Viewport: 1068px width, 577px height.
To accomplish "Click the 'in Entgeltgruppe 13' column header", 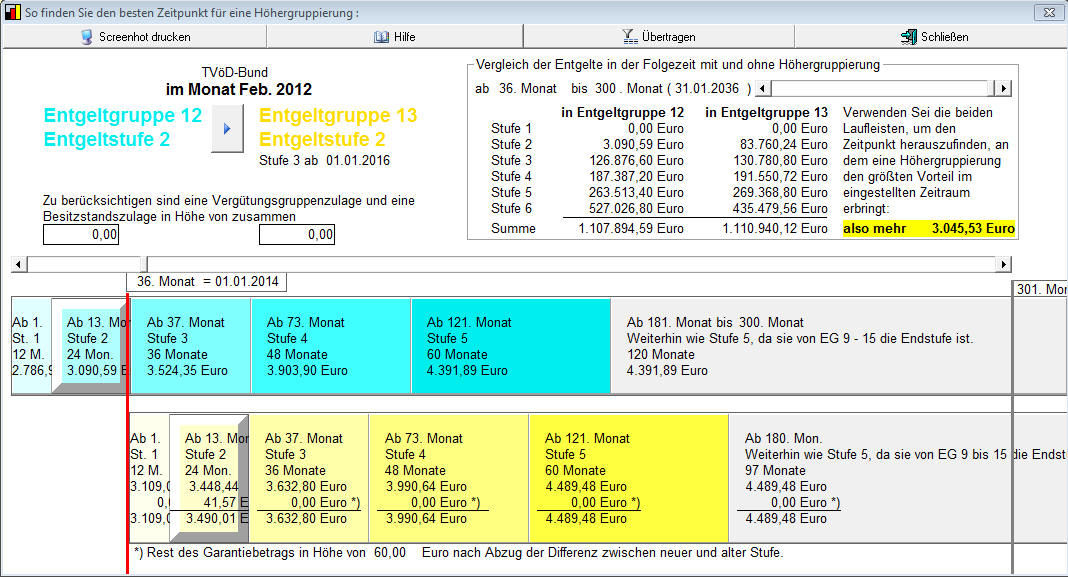I will point(766,112).
